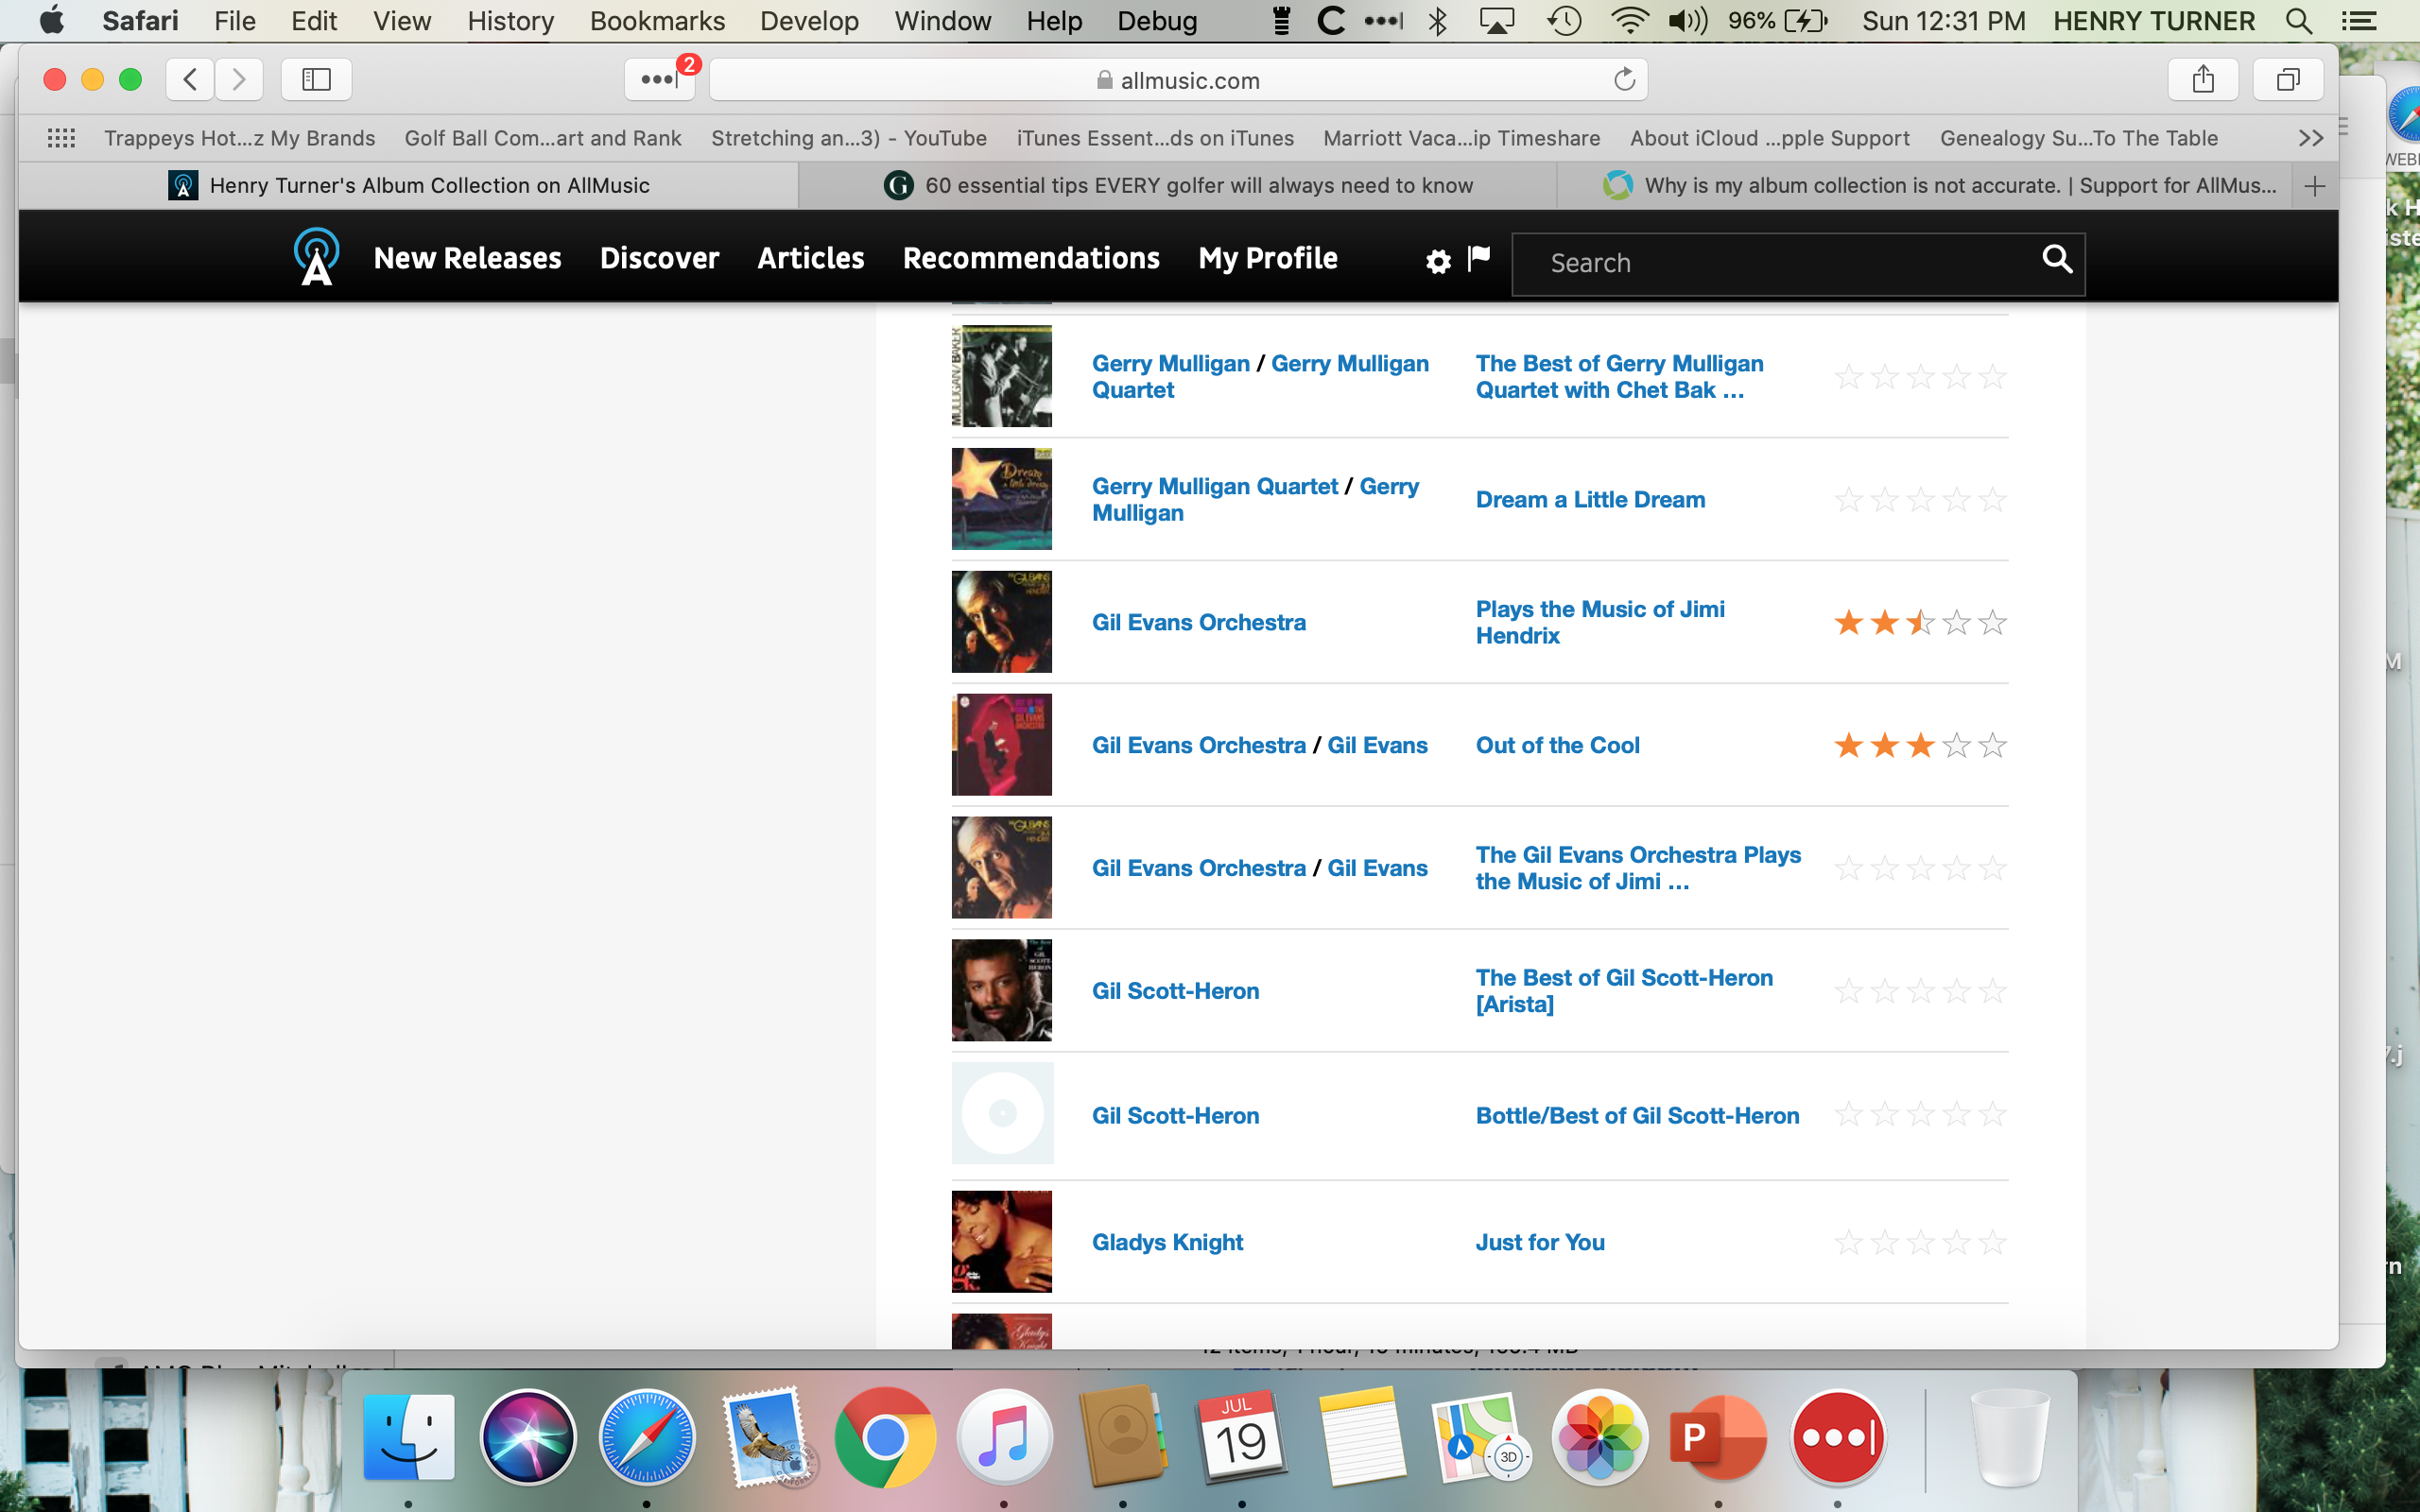
Task: Click the AllMusic logo icon
Action: click(316, 257)
